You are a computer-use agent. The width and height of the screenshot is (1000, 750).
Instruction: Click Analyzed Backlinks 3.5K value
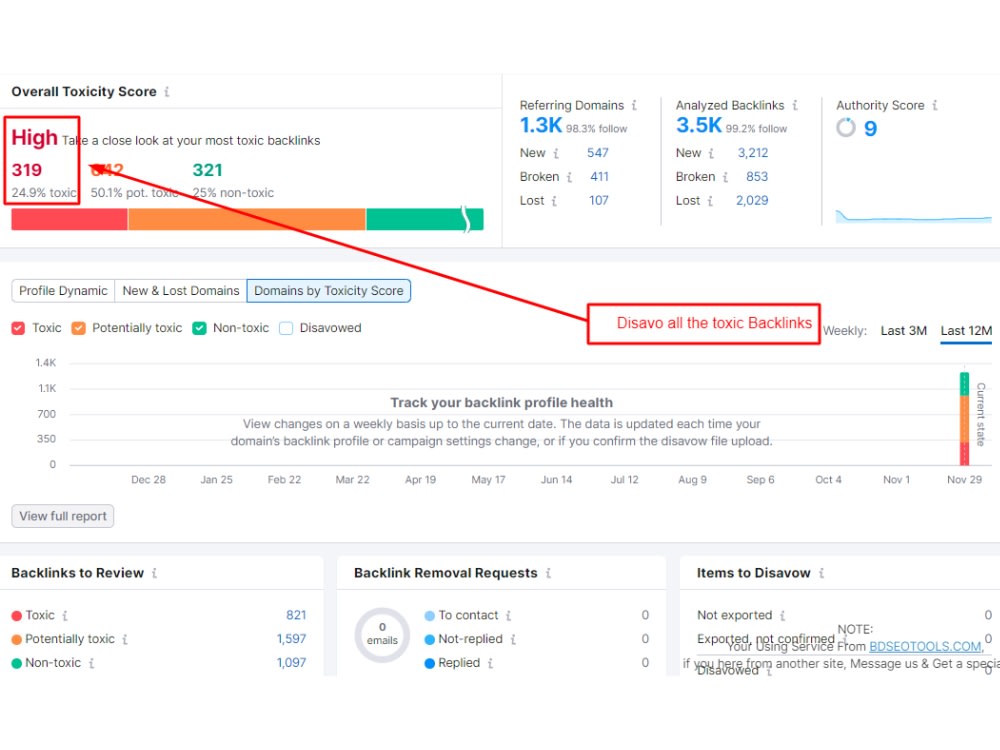(x=699, y=125)
